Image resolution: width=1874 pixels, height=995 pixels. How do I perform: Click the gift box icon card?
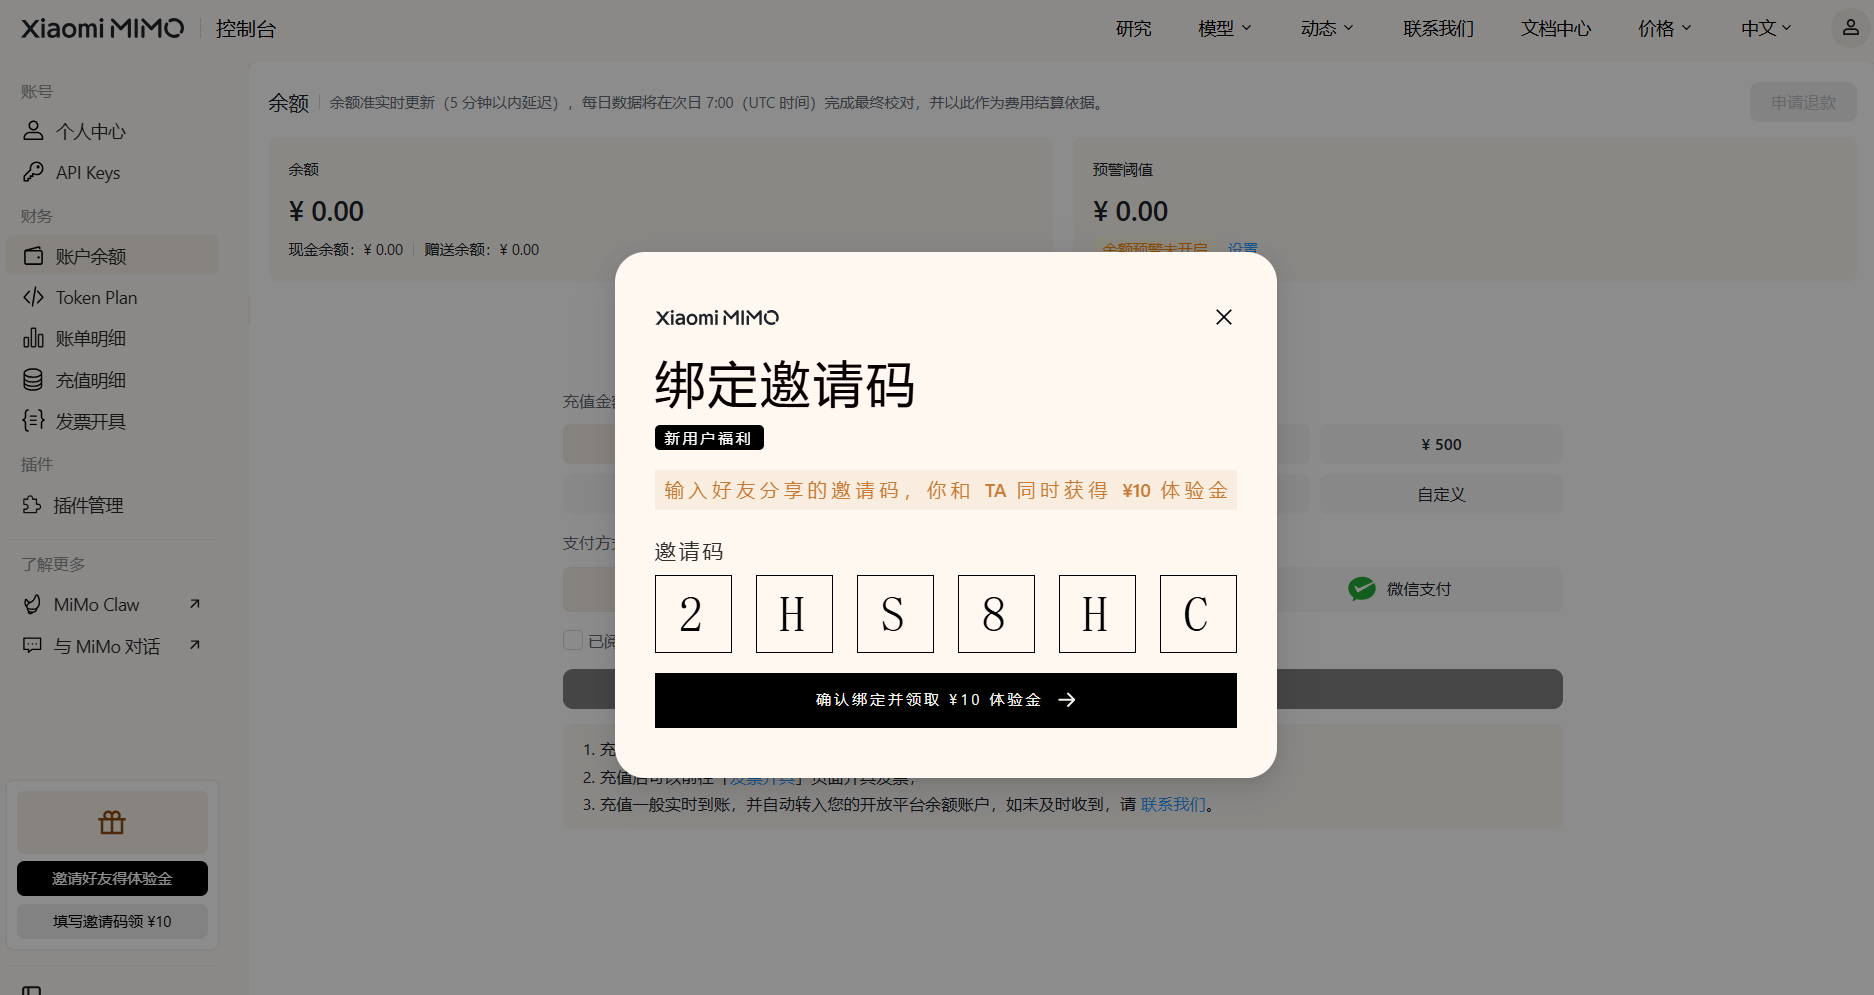[x=112, y=823]
